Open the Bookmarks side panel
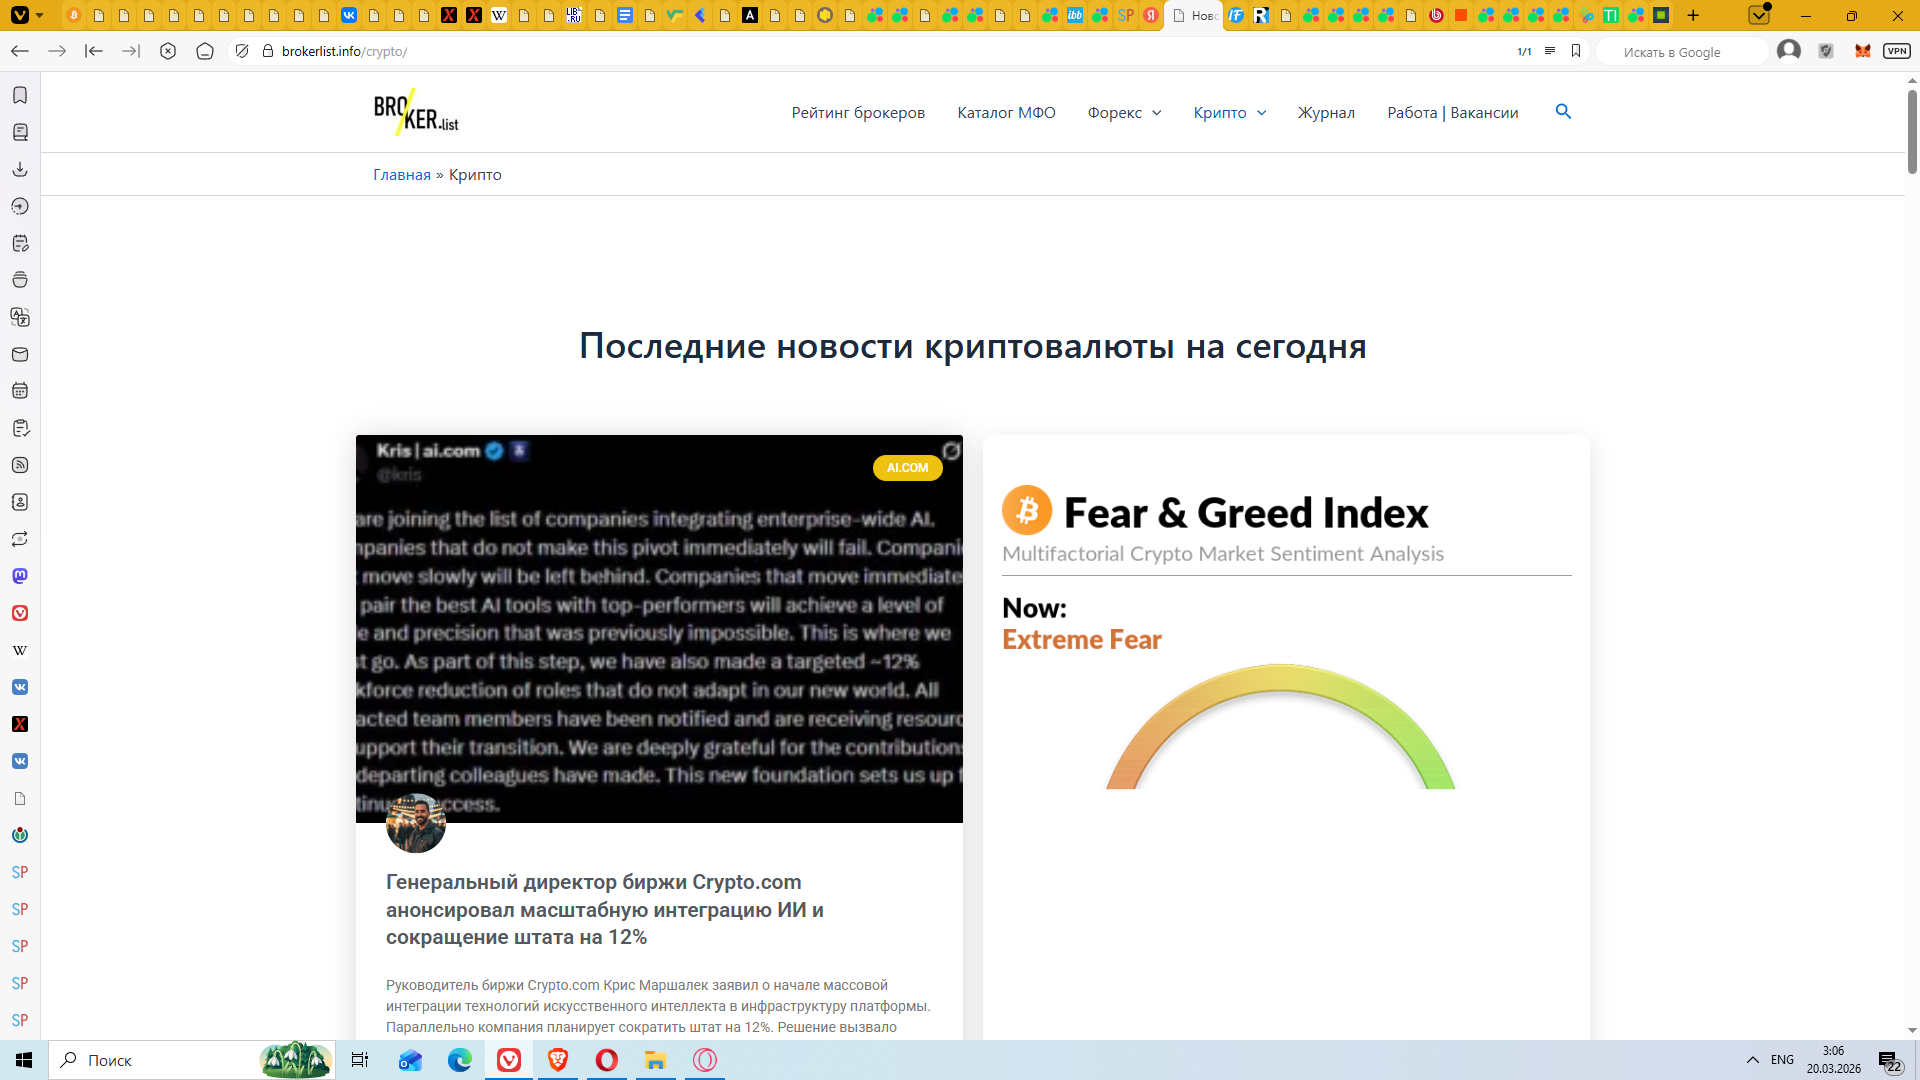Screen dimensions: 1920x1080 coord(20,95)
